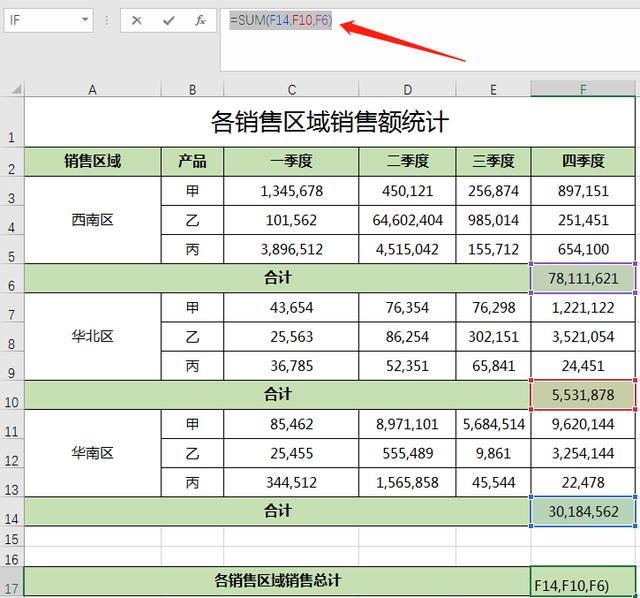Viewport: 640px width, 598px height.
Task: Select column E header
Action: (x=493, y=89)
